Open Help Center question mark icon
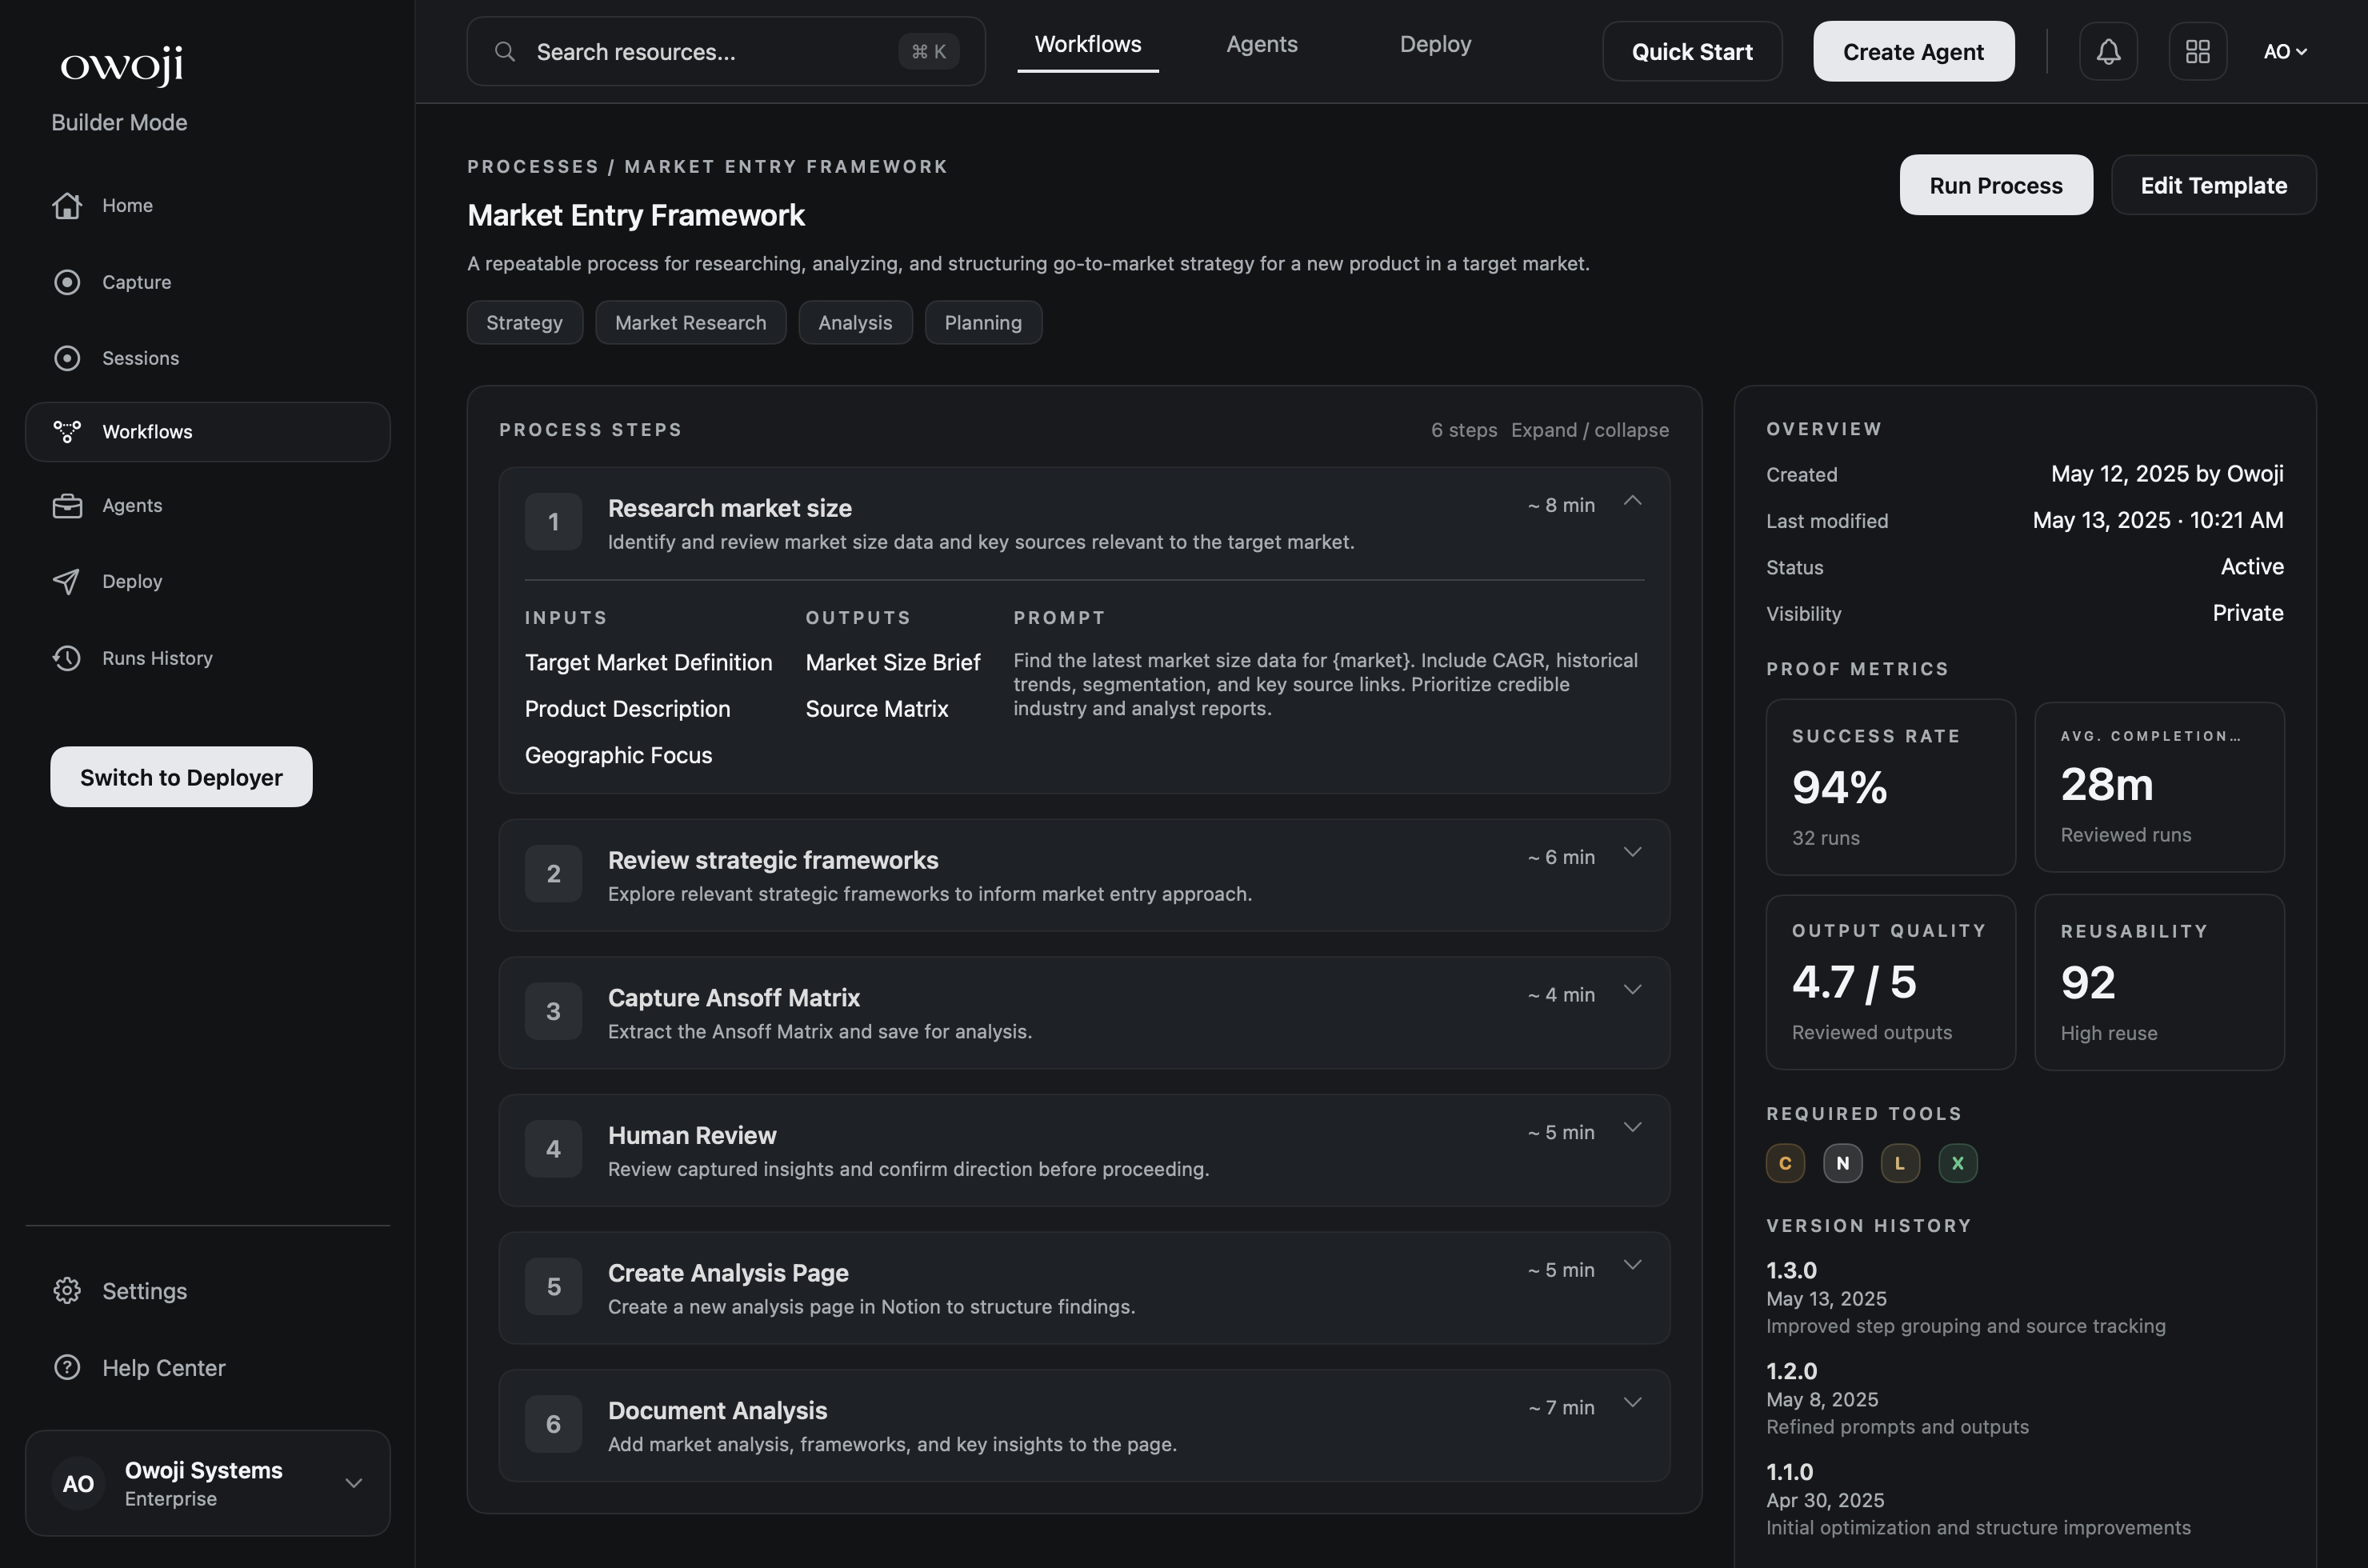The width and height of the screenshot is (2368, 1568). point(67,1367)
